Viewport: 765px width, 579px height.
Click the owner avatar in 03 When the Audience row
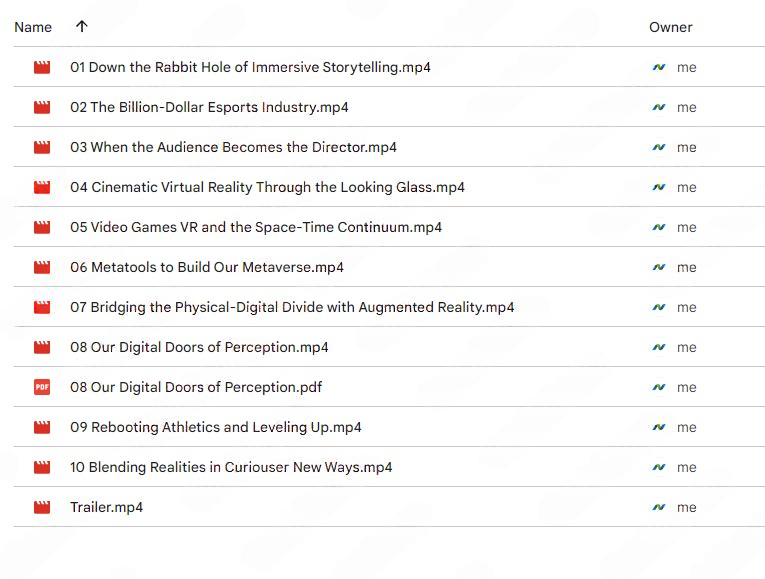[x=658, y=147]
